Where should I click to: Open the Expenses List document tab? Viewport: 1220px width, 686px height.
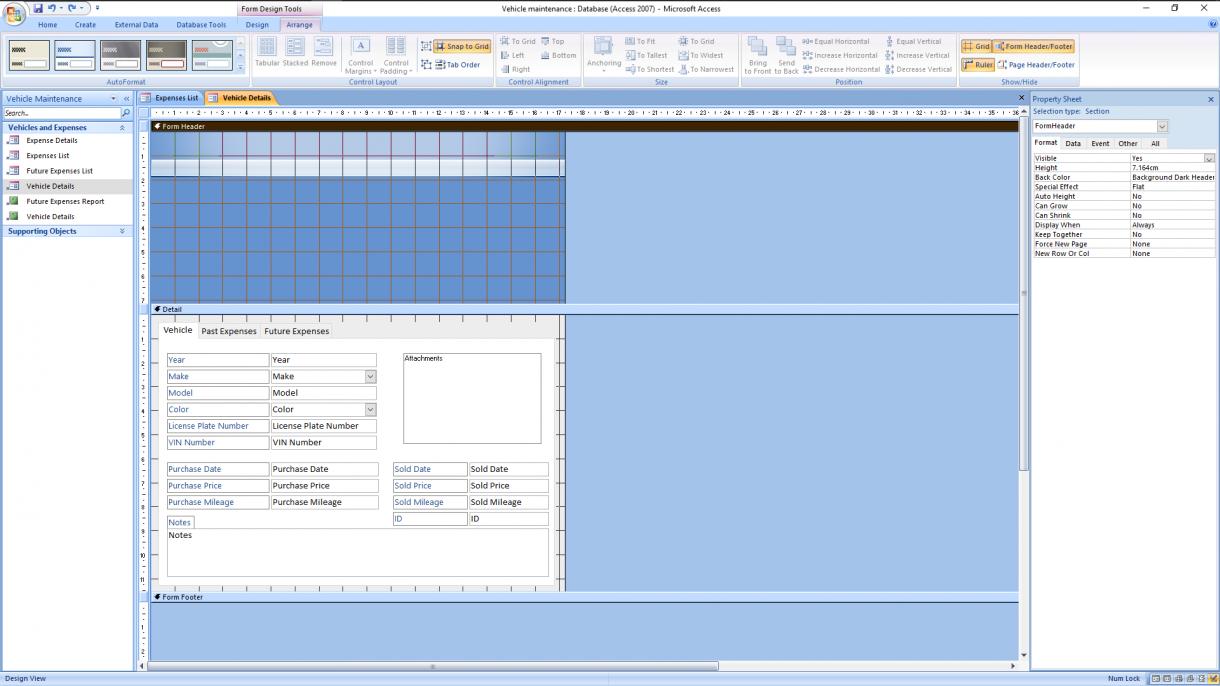[176, 98]
